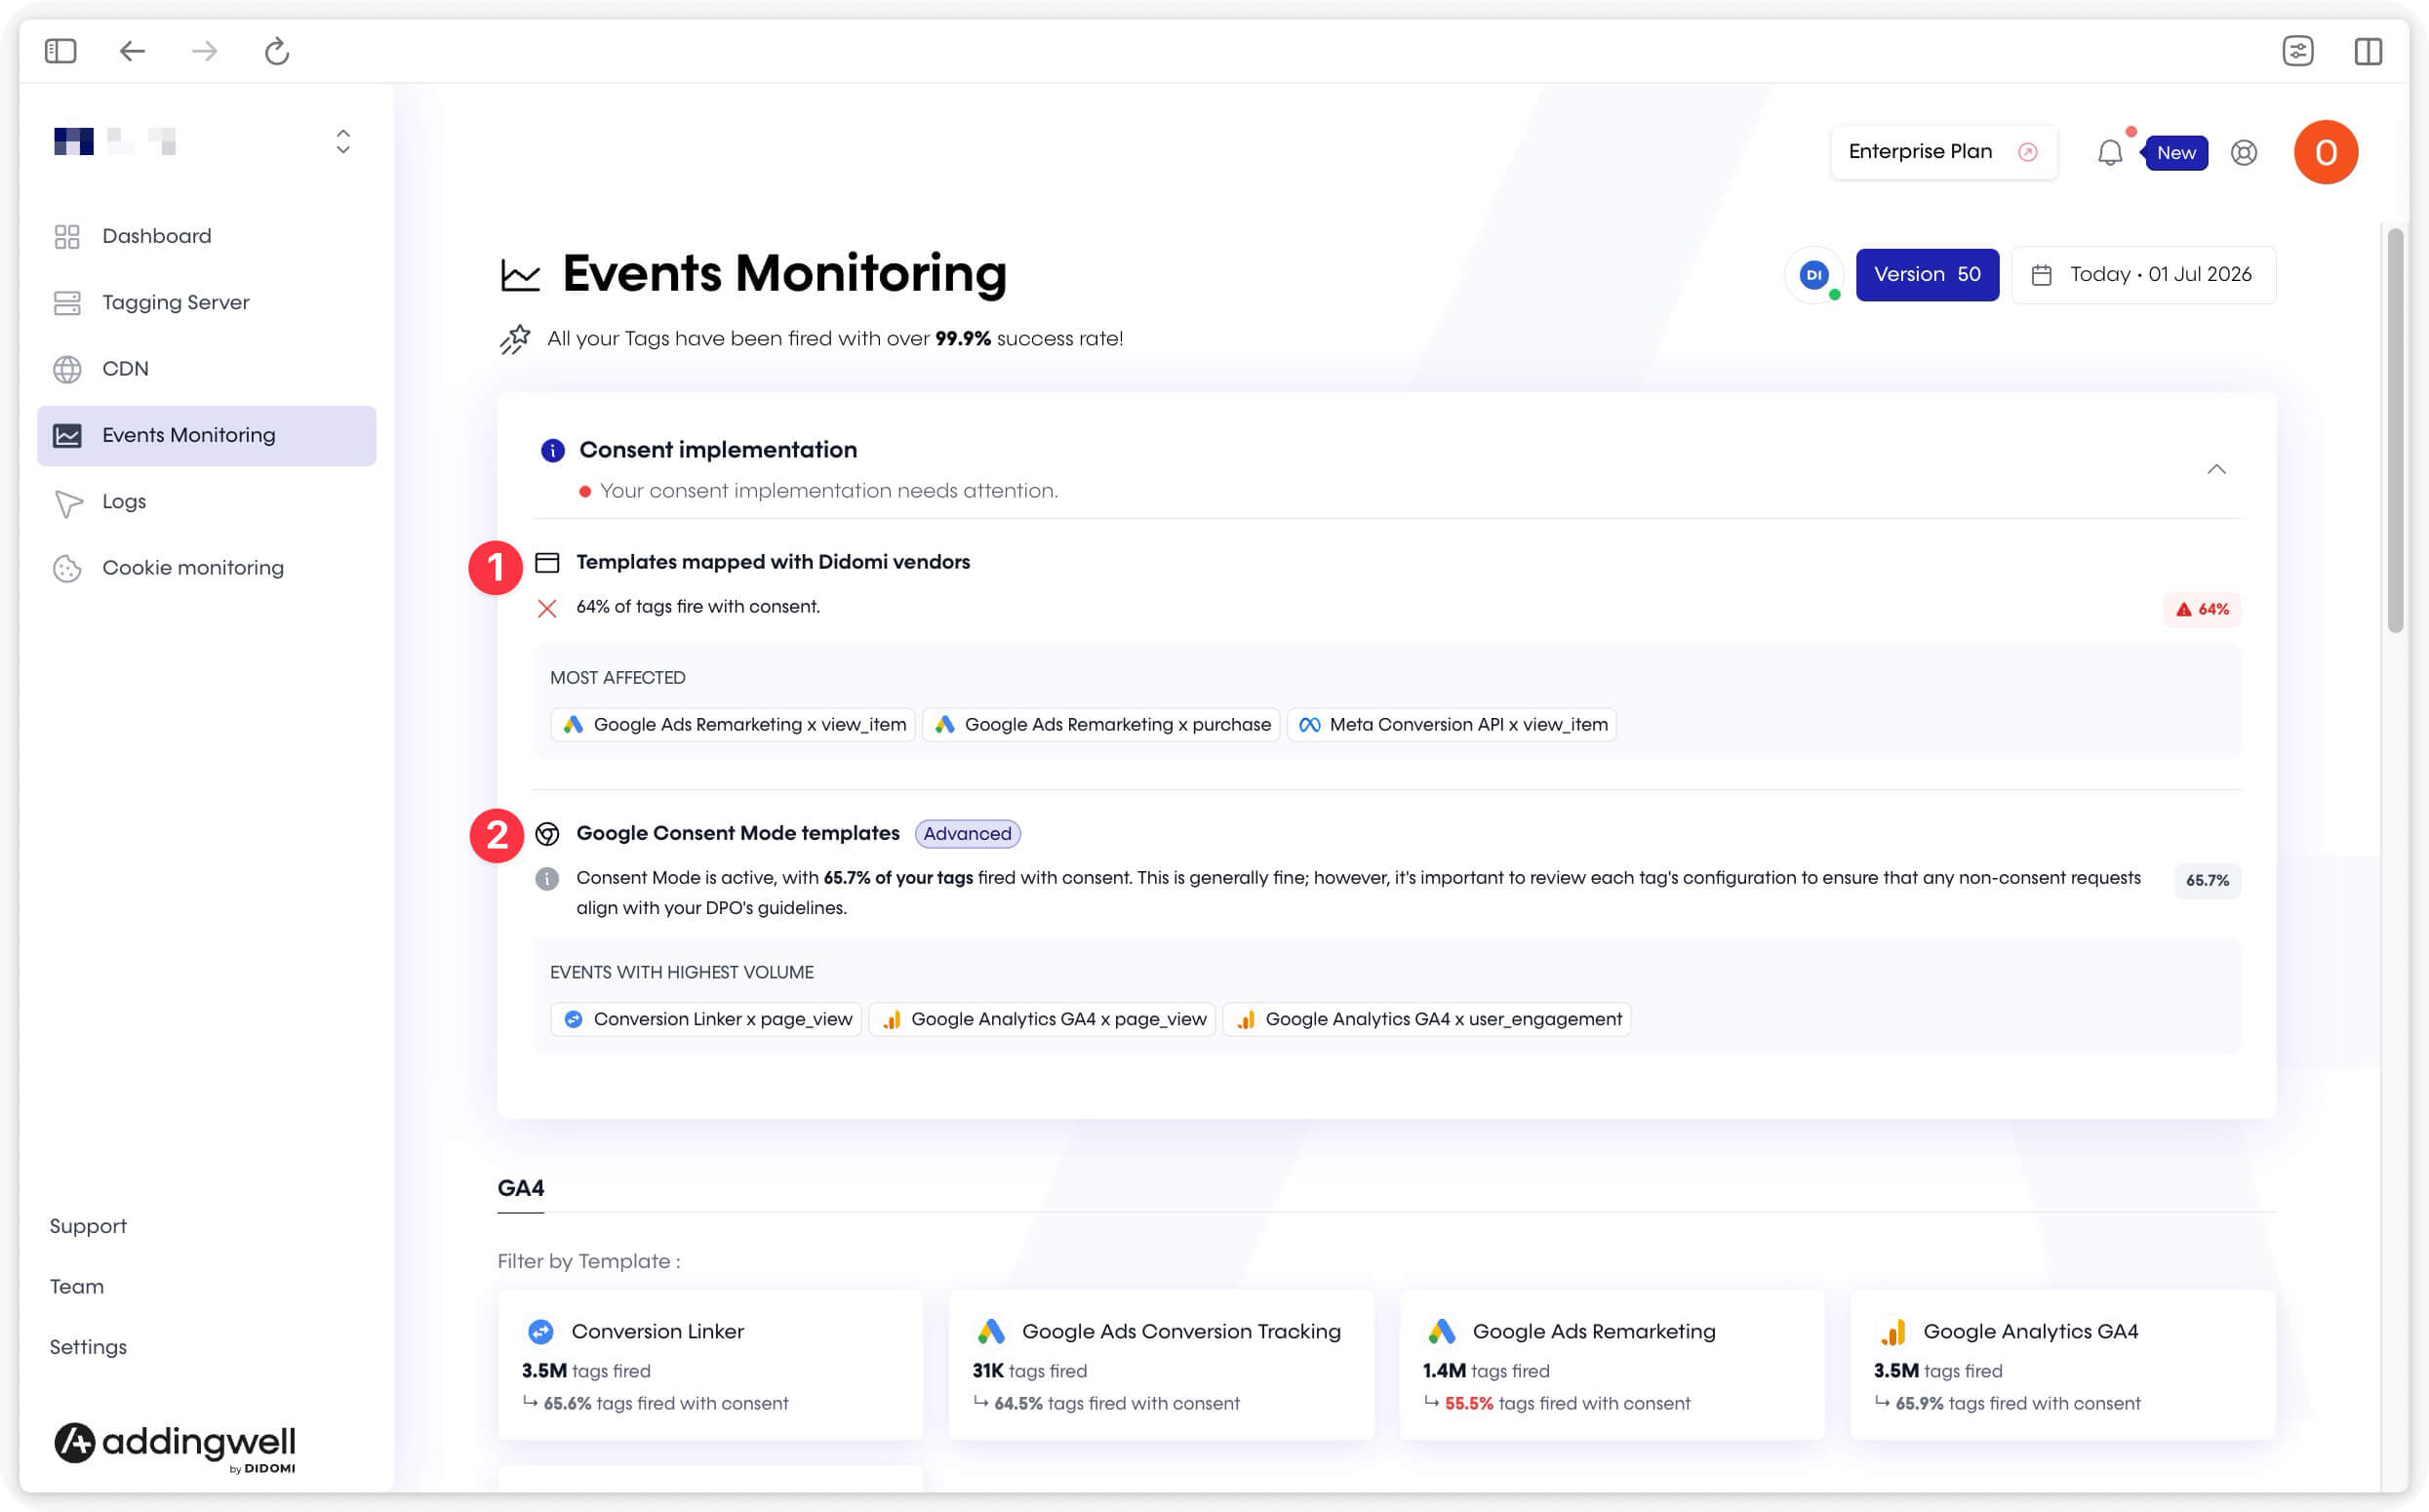Click the 65.7% badge
Screen dimensions: 2429x1512
coord(2207,880)
